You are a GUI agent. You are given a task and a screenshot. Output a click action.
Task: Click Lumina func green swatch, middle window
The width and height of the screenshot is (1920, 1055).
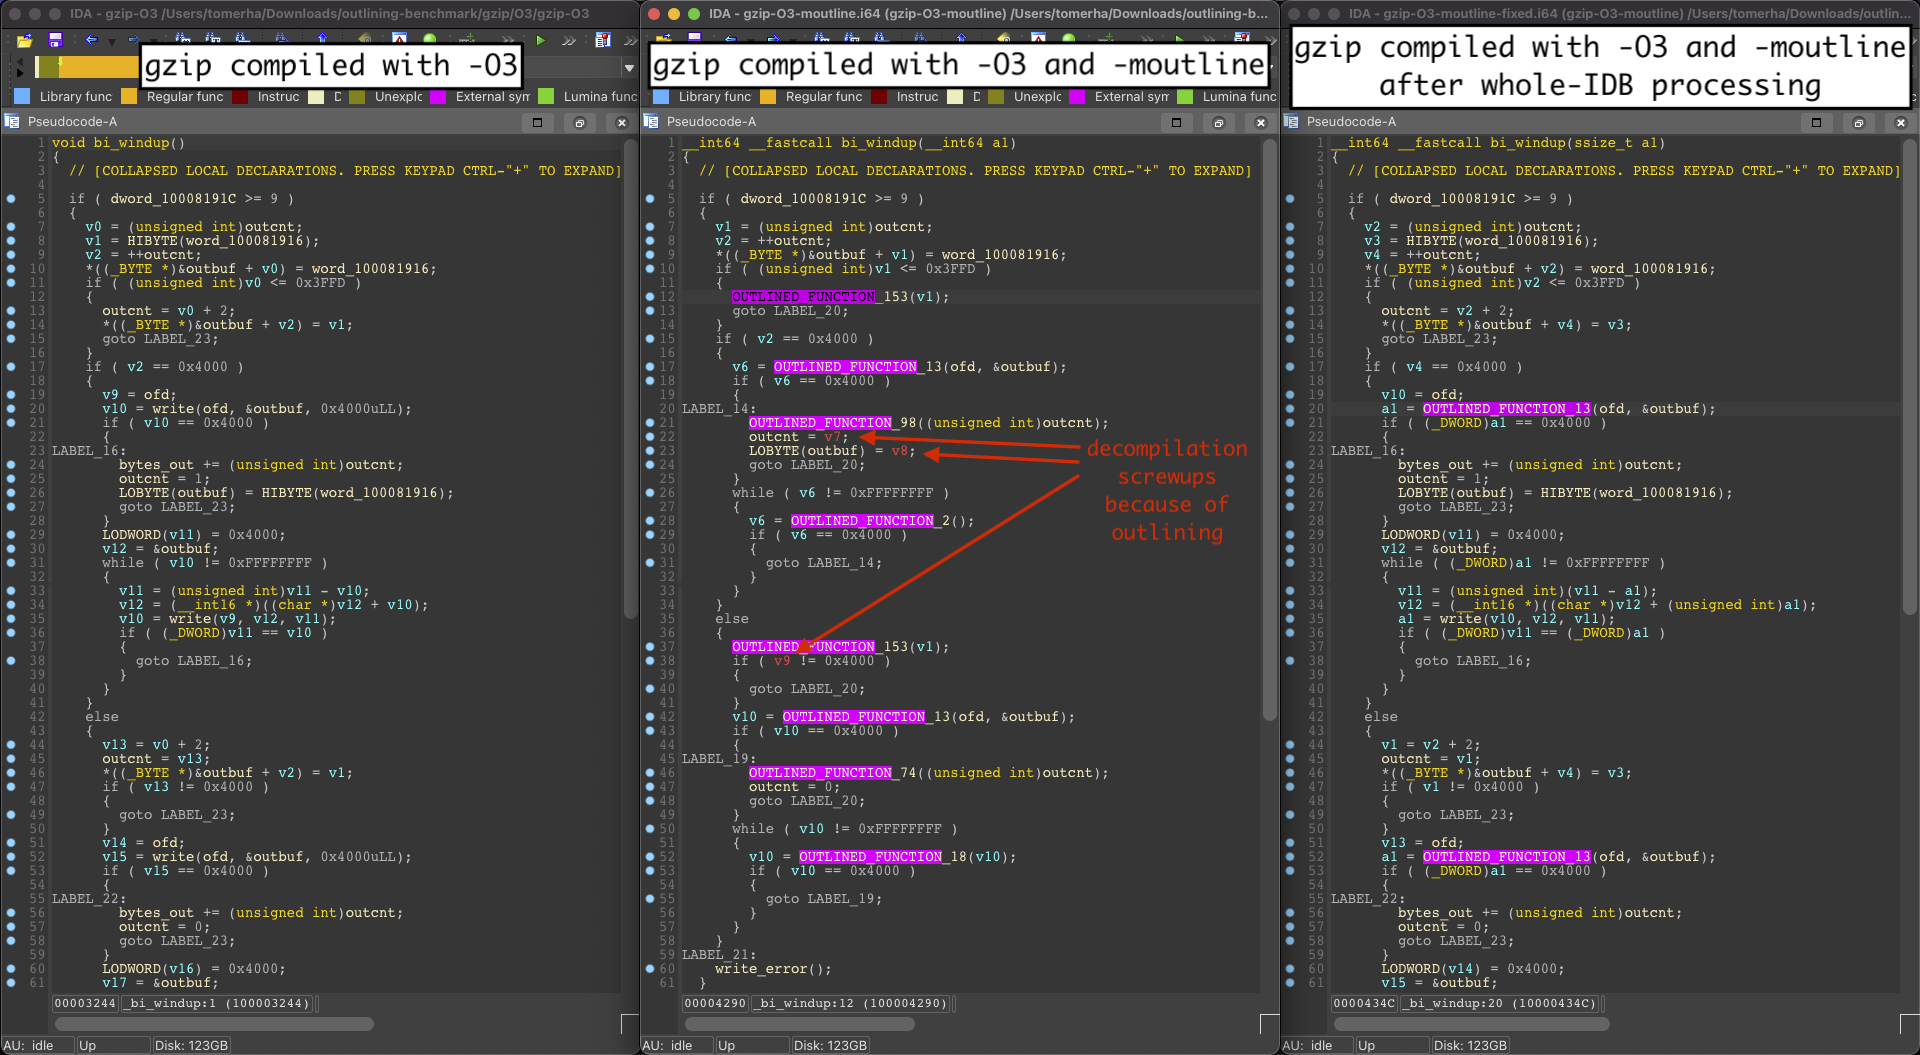1185,97
